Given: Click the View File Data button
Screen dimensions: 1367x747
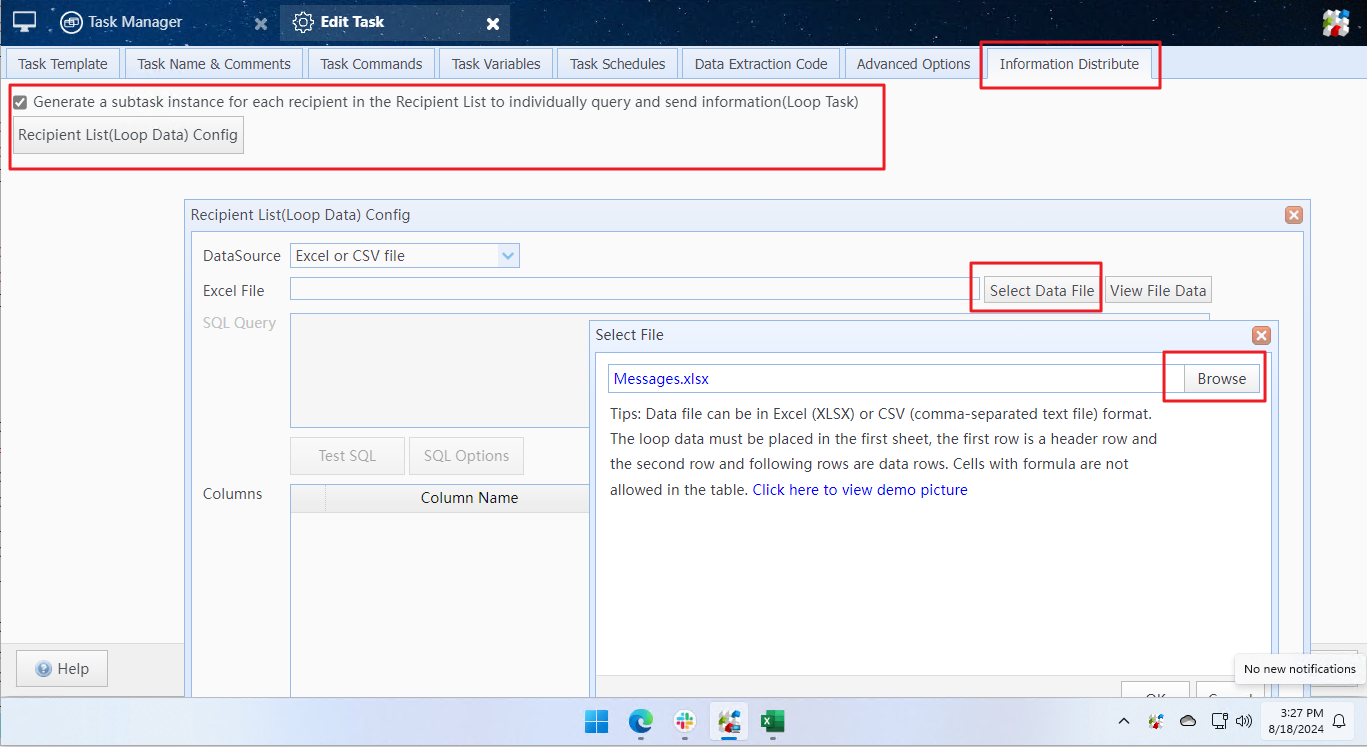Looking at the screenshot, I should pos(1158,291).
